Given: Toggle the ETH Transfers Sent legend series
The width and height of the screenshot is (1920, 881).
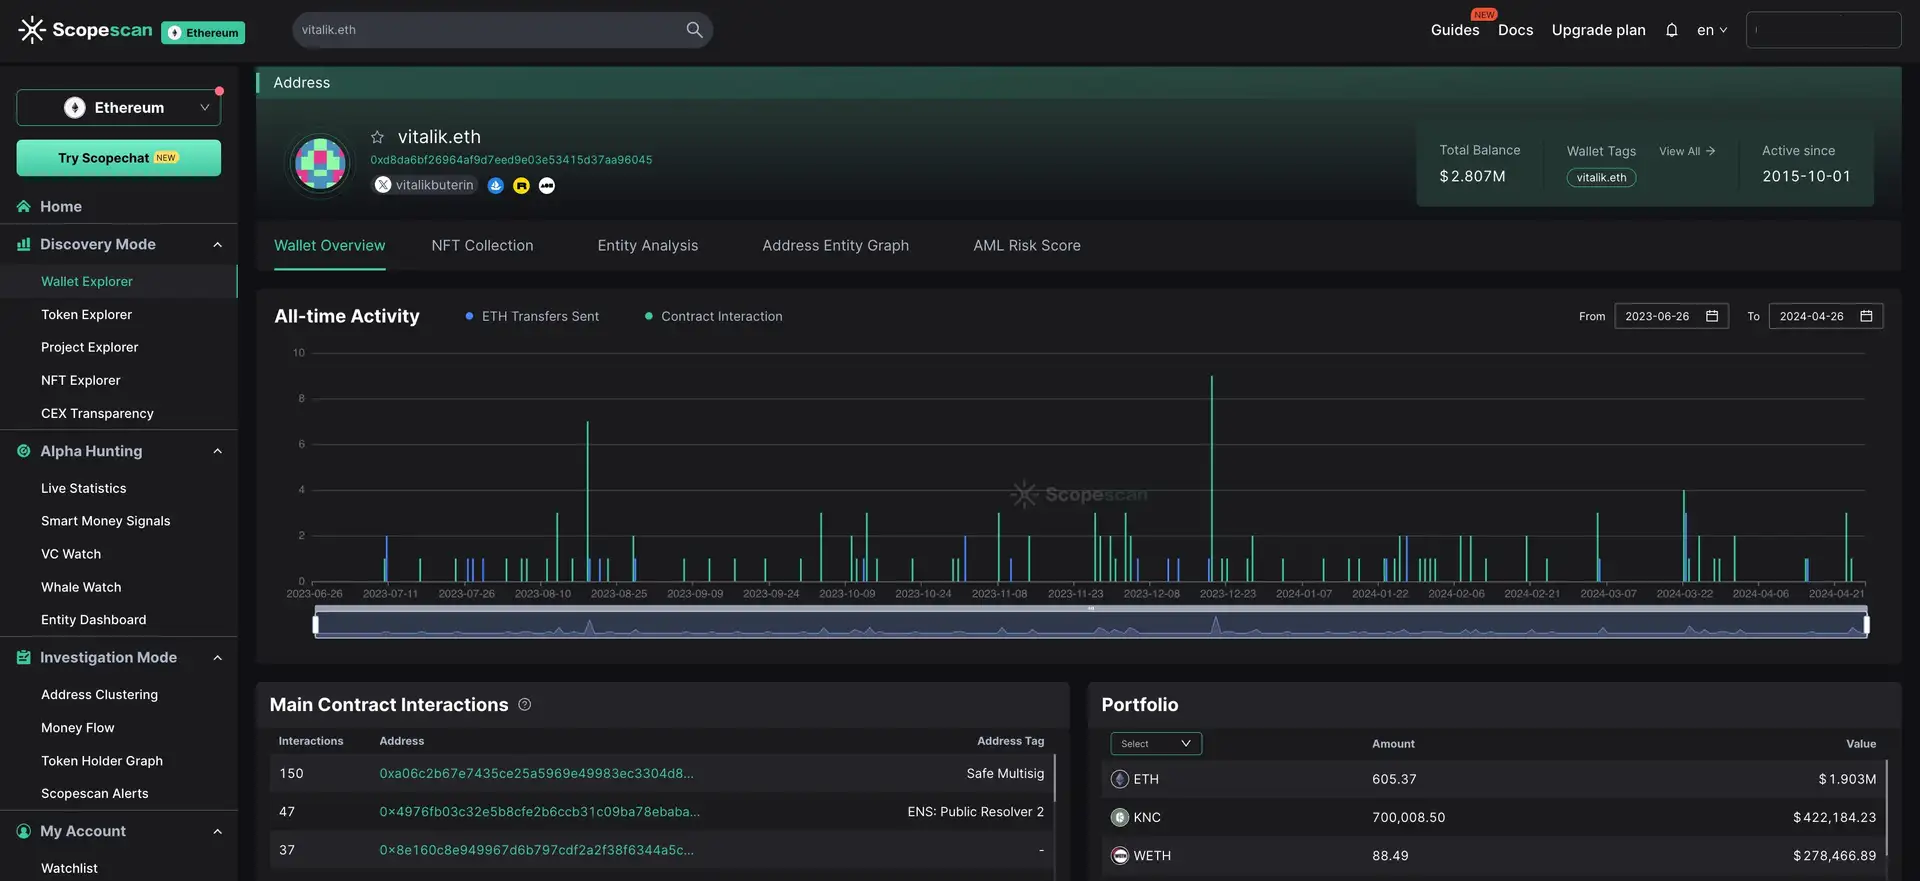Looking at the screenshot, I should 531,316.
